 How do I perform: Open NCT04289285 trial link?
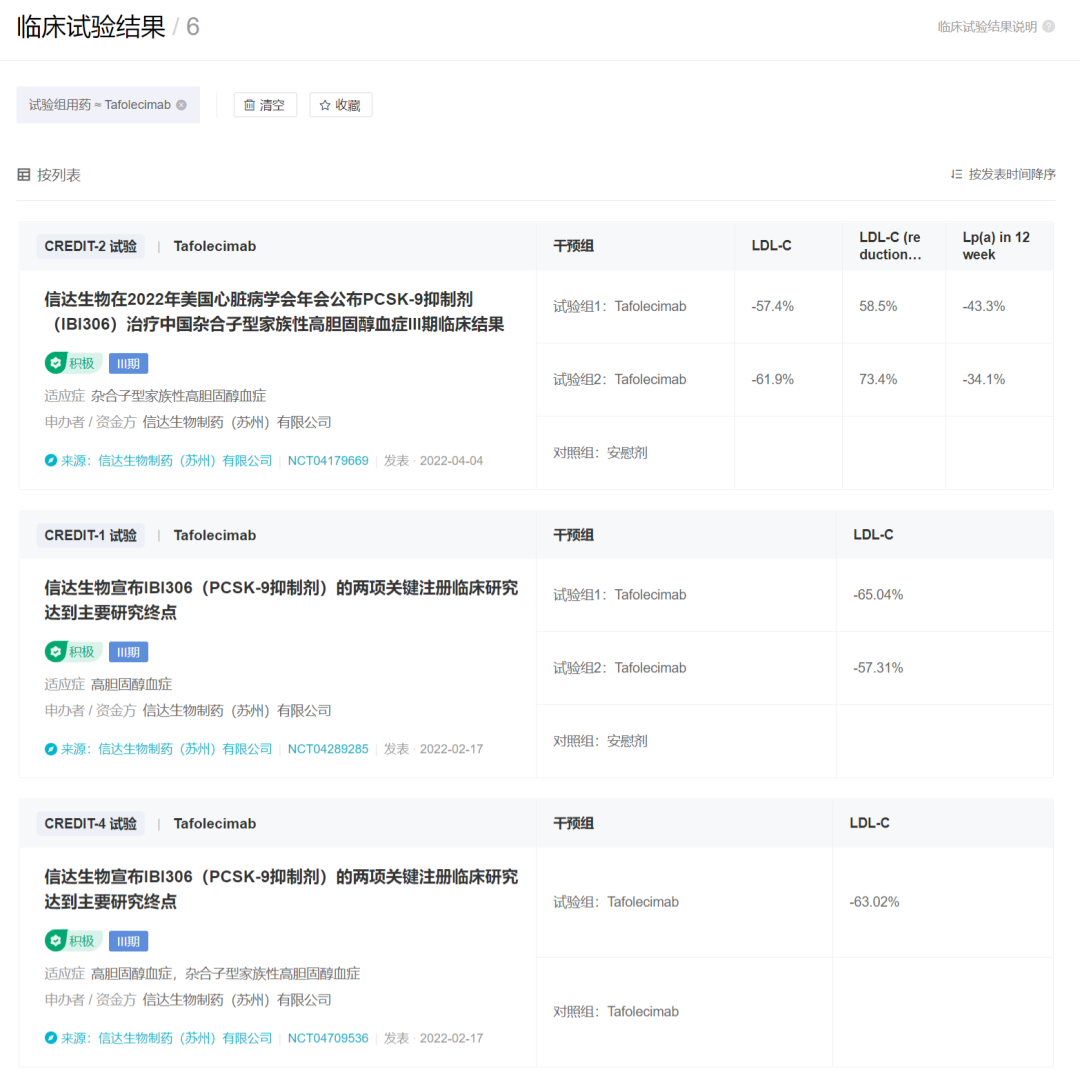click(328, 749)
